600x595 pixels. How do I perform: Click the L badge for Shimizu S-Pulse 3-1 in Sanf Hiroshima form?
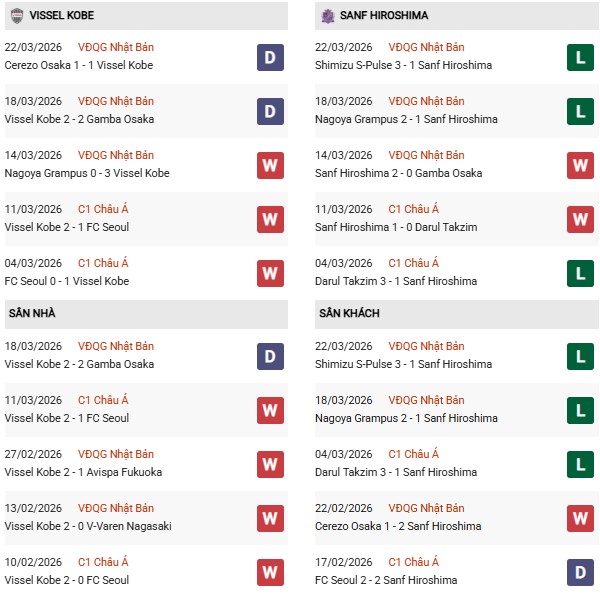[x=581, y=57]
